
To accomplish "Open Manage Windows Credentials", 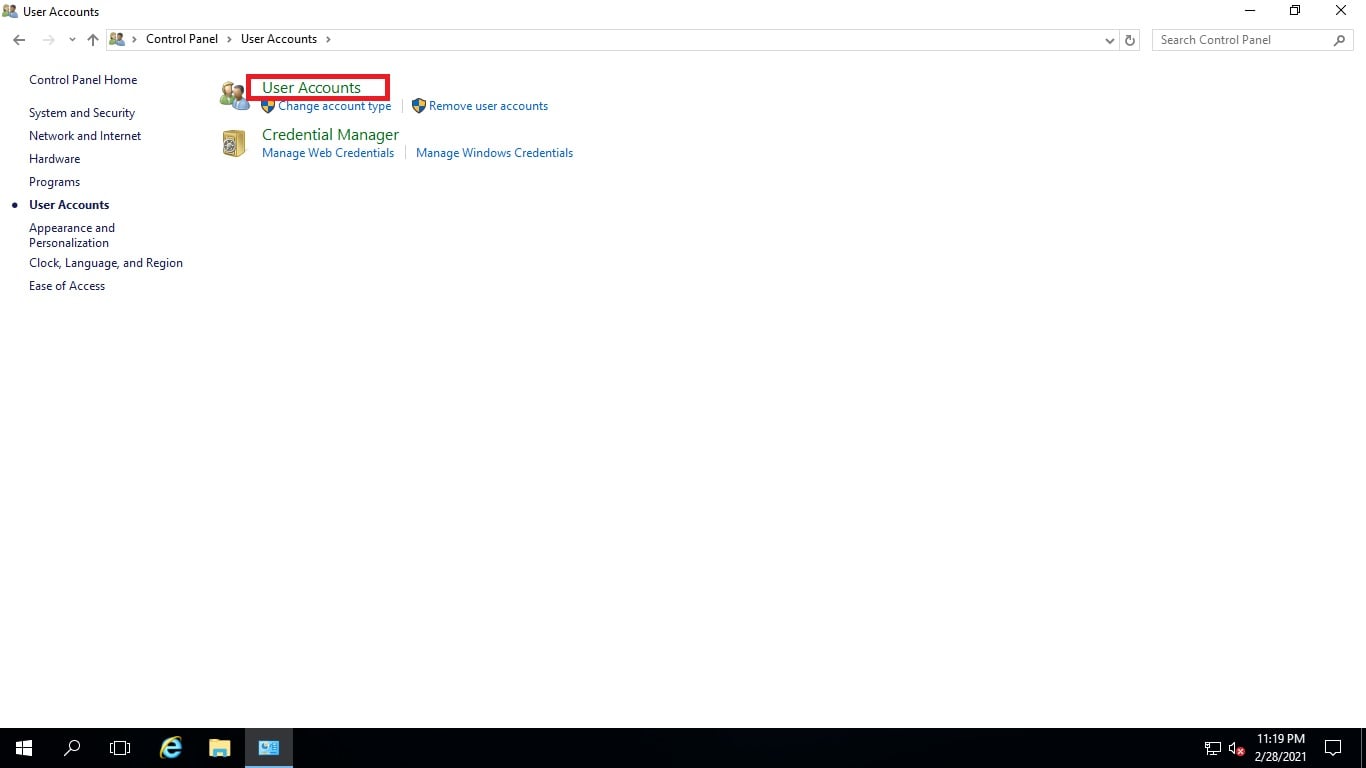I will click(x=494, y=153).
